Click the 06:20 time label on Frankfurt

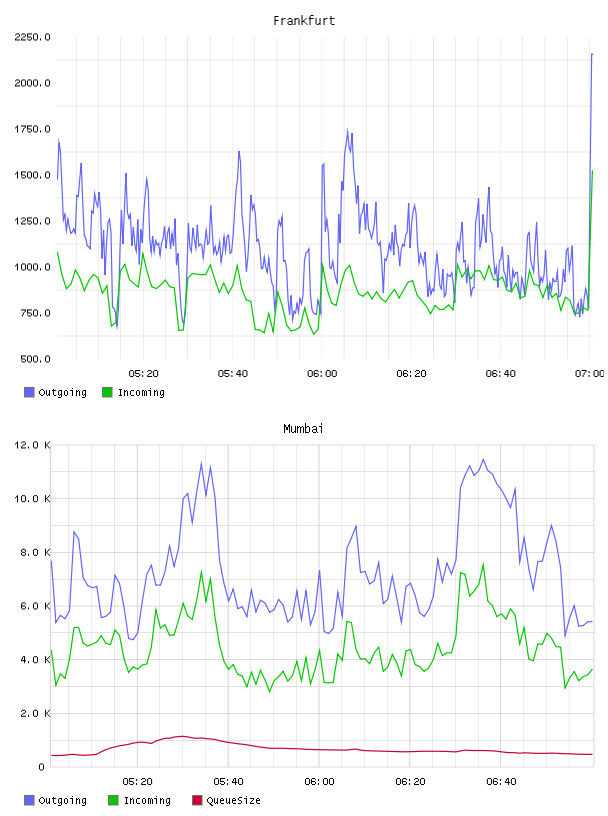pyautogui.click(x=411, y=374)
